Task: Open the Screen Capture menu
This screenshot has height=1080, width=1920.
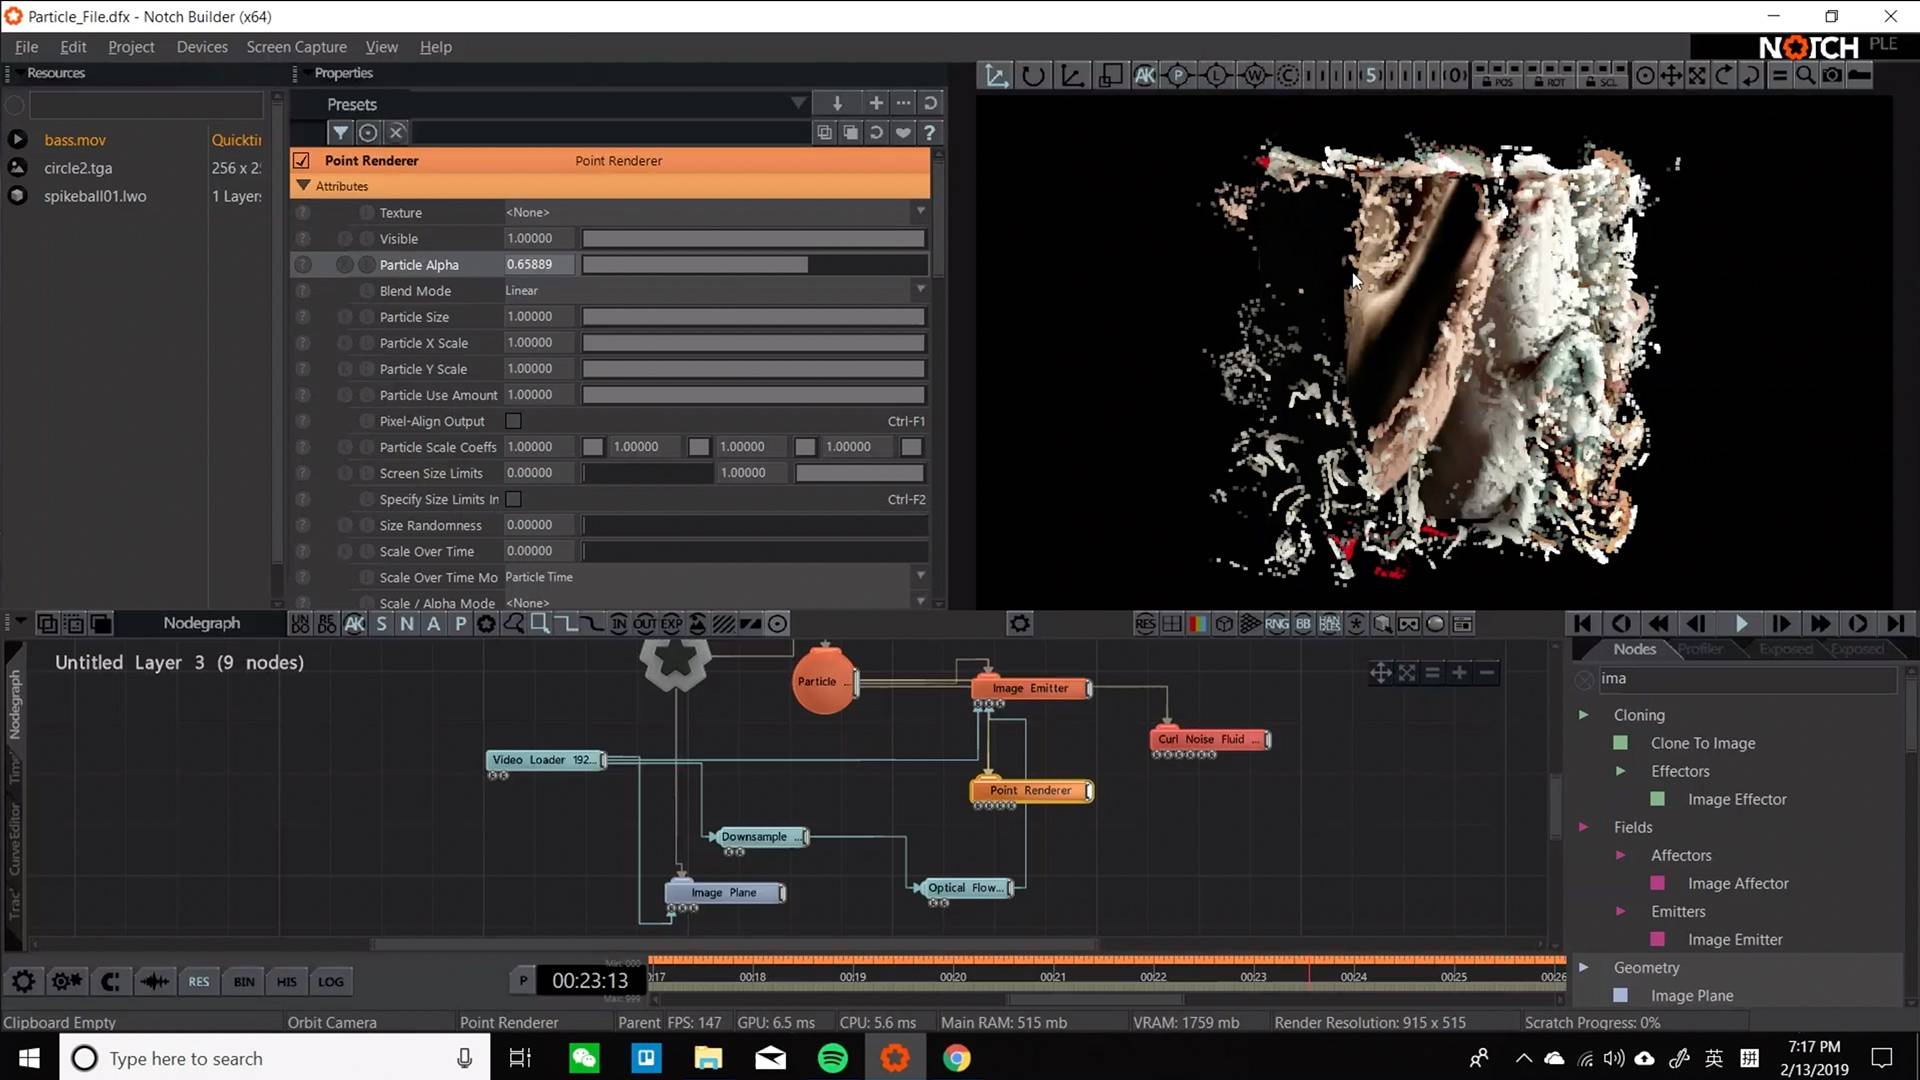Action: (x=296, y=47)
